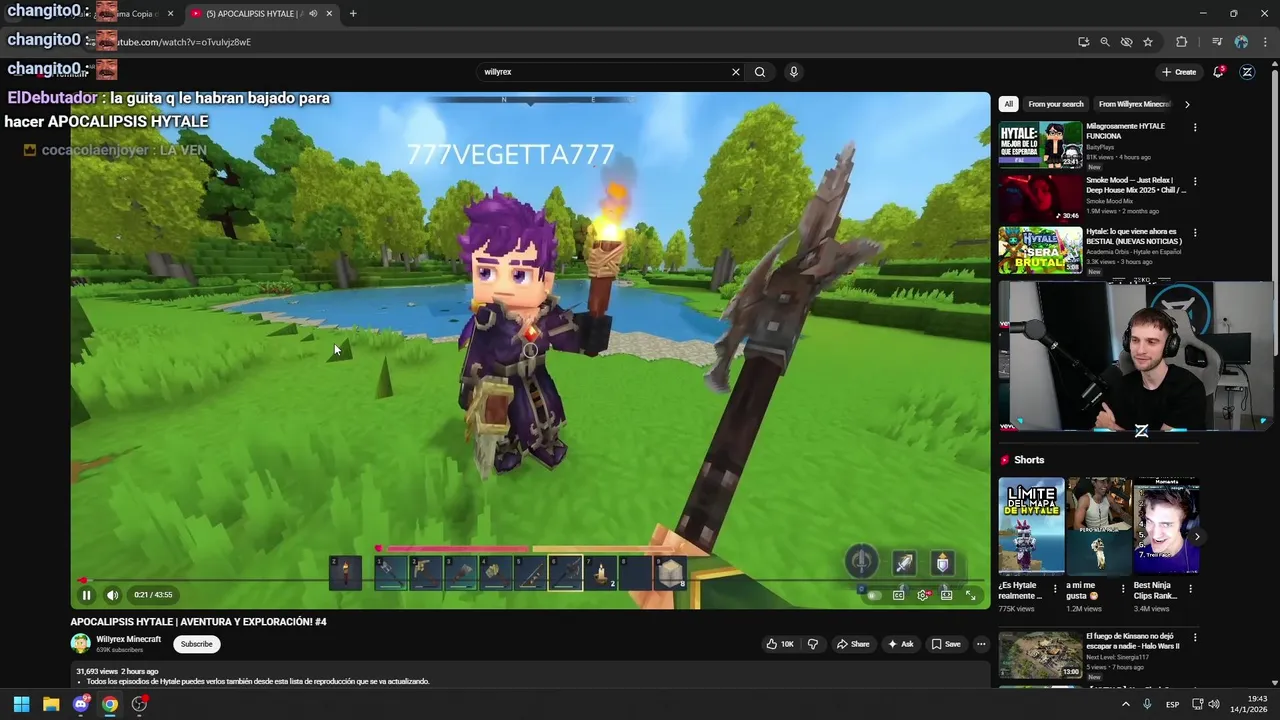1280x720 pixels.
Task: Open options for Hytale BESTIAL video
Action: [1194, 233]
